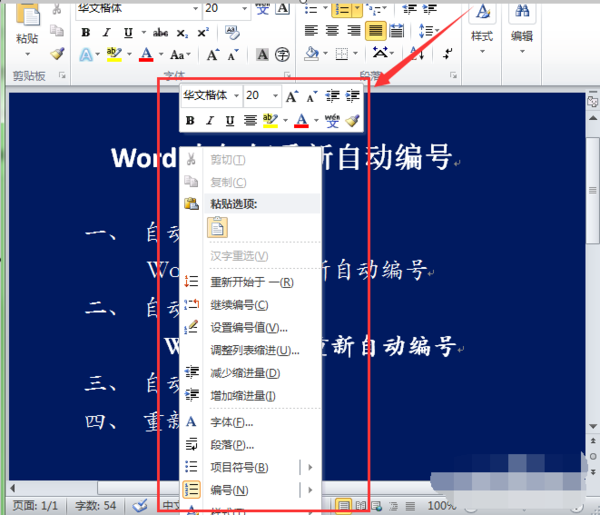Screen dimensions: 600x515
Task: Open the Editing (编辑) group button
Action: 522,29
